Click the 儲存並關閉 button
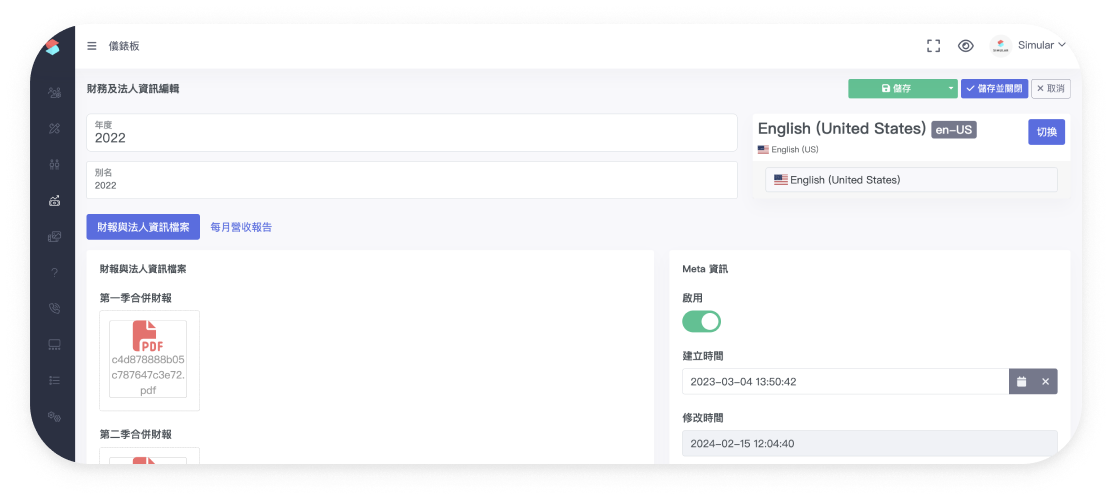 point(994,89)
